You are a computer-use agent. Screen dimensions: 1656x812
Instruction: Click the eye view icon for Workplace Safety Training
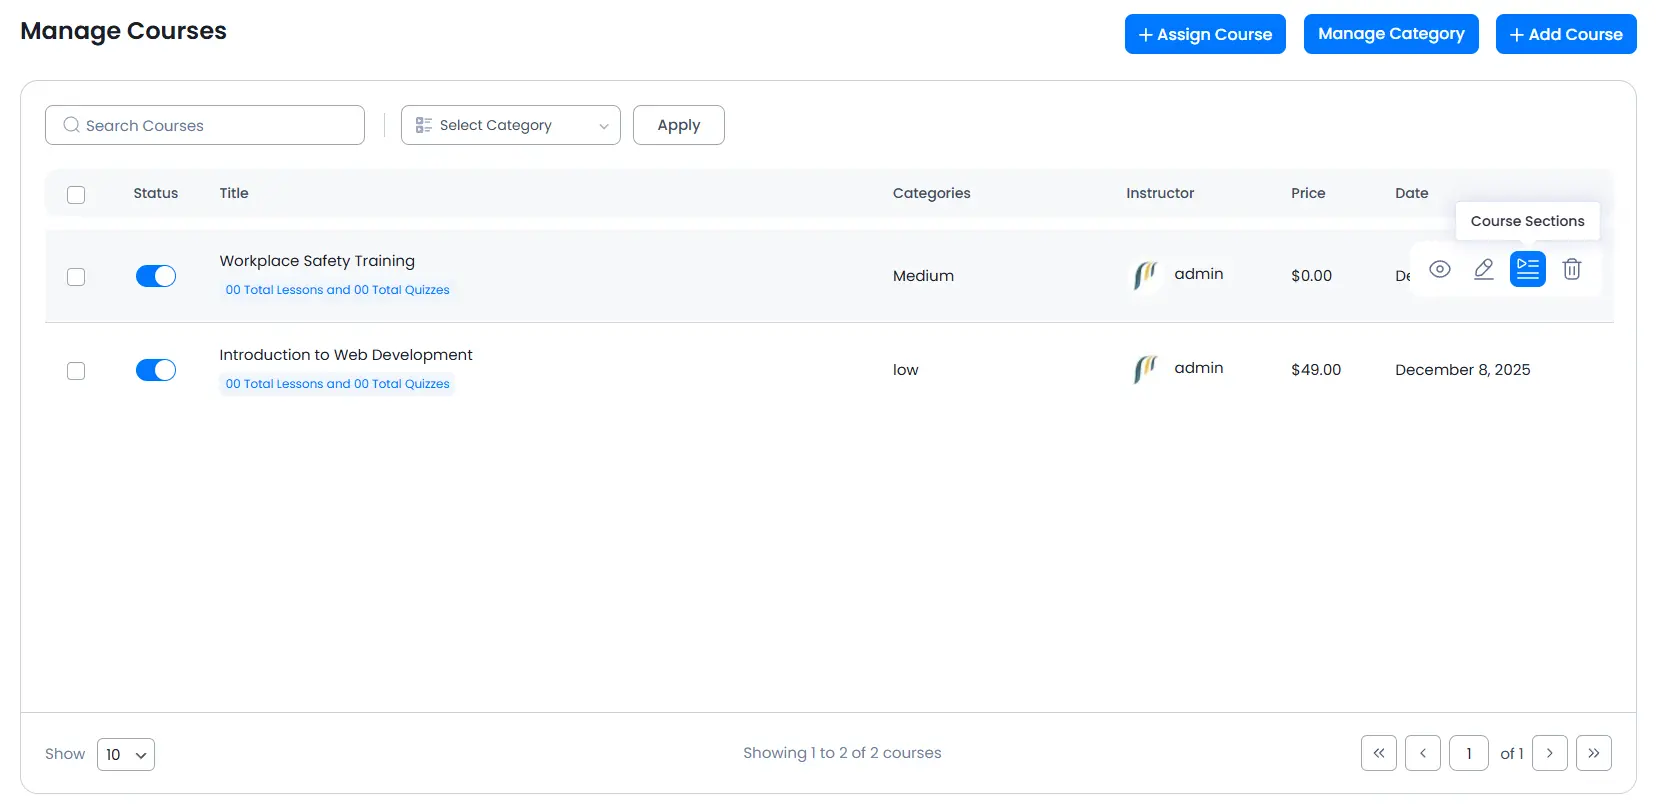(x=1439, y=269)
